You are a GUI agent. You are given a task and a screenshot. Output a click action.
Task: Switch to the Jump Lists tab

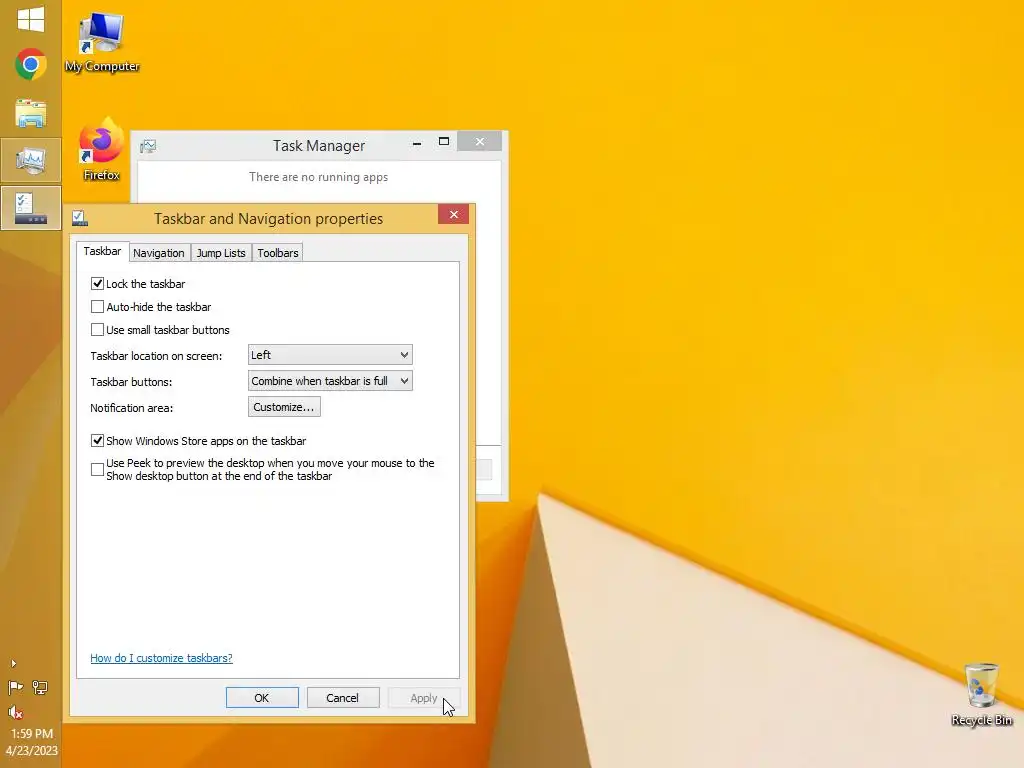pos(221,253)
